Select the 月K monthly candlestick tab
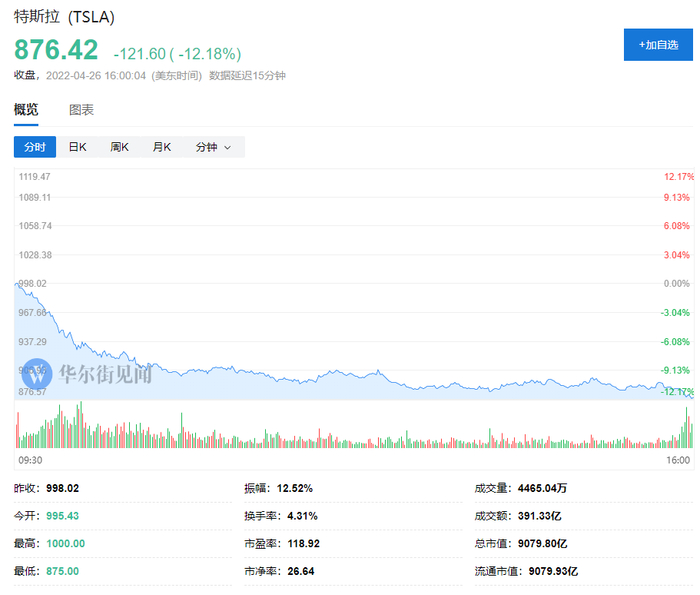Viewport: 700px width, 595px height. tap(162, 147)
